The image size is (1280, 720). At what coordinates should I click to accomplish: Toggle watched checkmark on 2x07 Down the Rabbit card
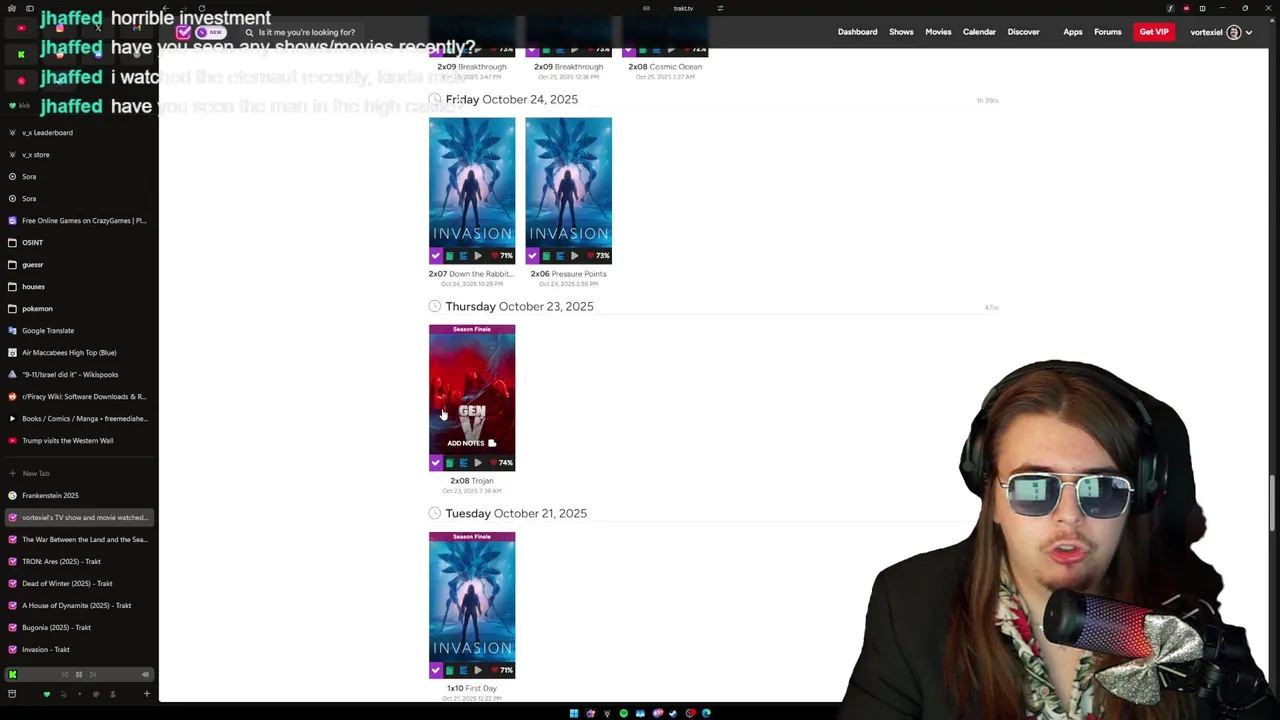(436, 256)
